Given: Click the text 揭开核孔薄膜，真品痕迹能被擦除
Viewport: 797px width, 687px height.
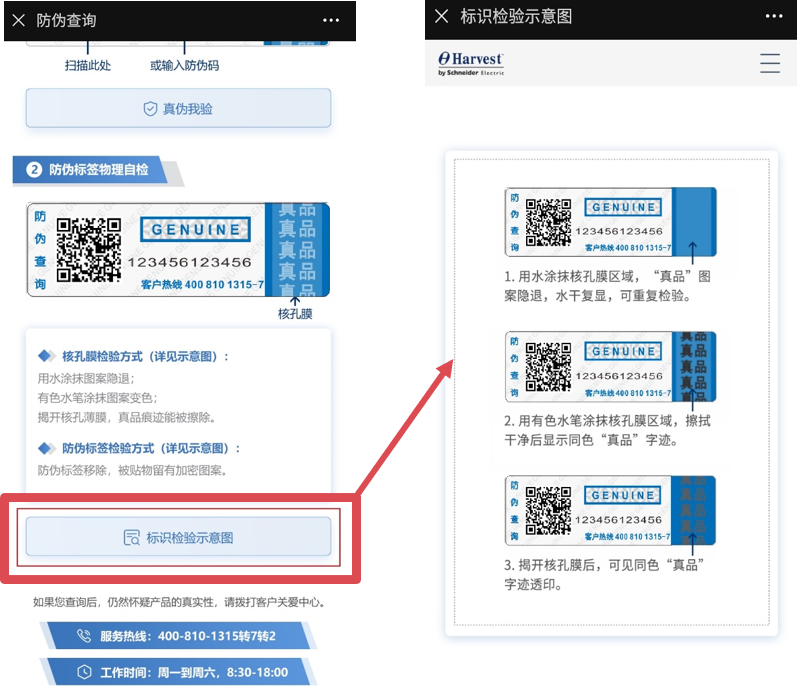Looking at the screenshot, I should click(127, 417).
